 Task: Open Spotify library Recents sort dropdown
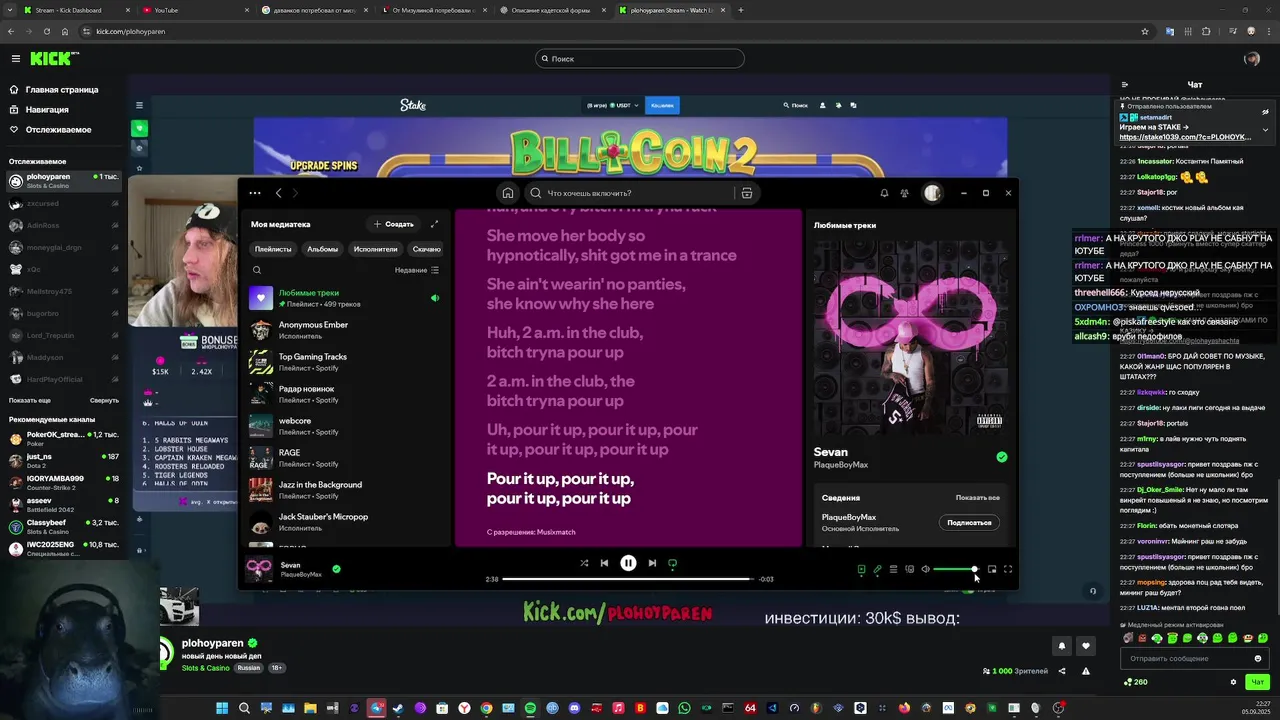(x=416, y=270)
